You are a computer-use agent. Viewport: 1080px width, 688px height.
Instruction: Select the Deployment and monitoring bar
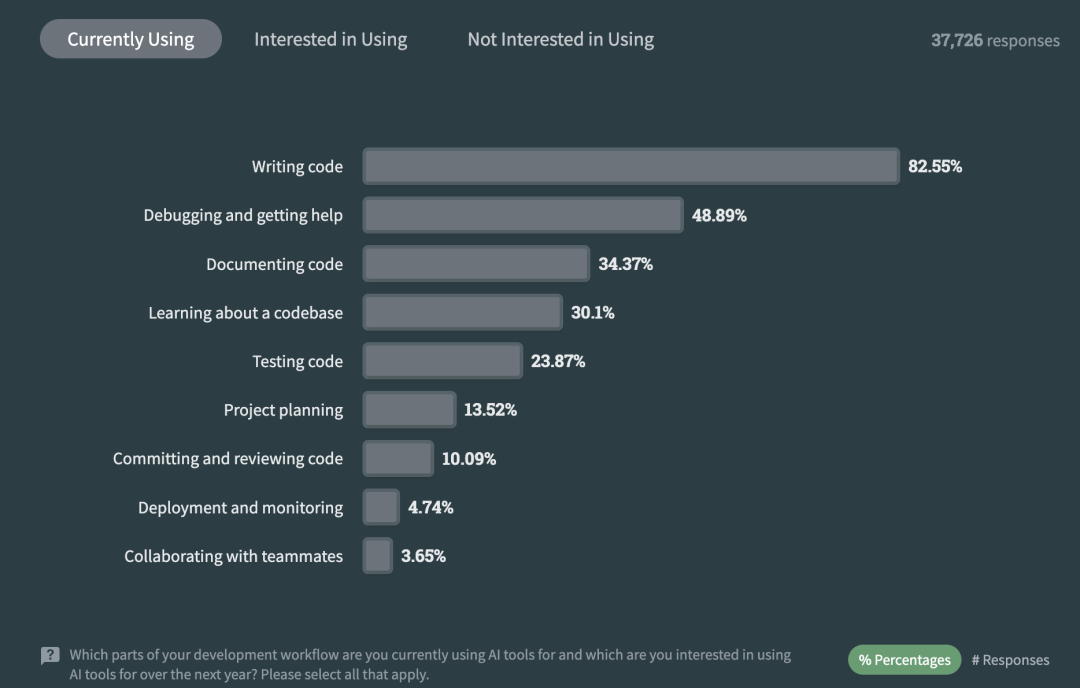click(381, 507)
